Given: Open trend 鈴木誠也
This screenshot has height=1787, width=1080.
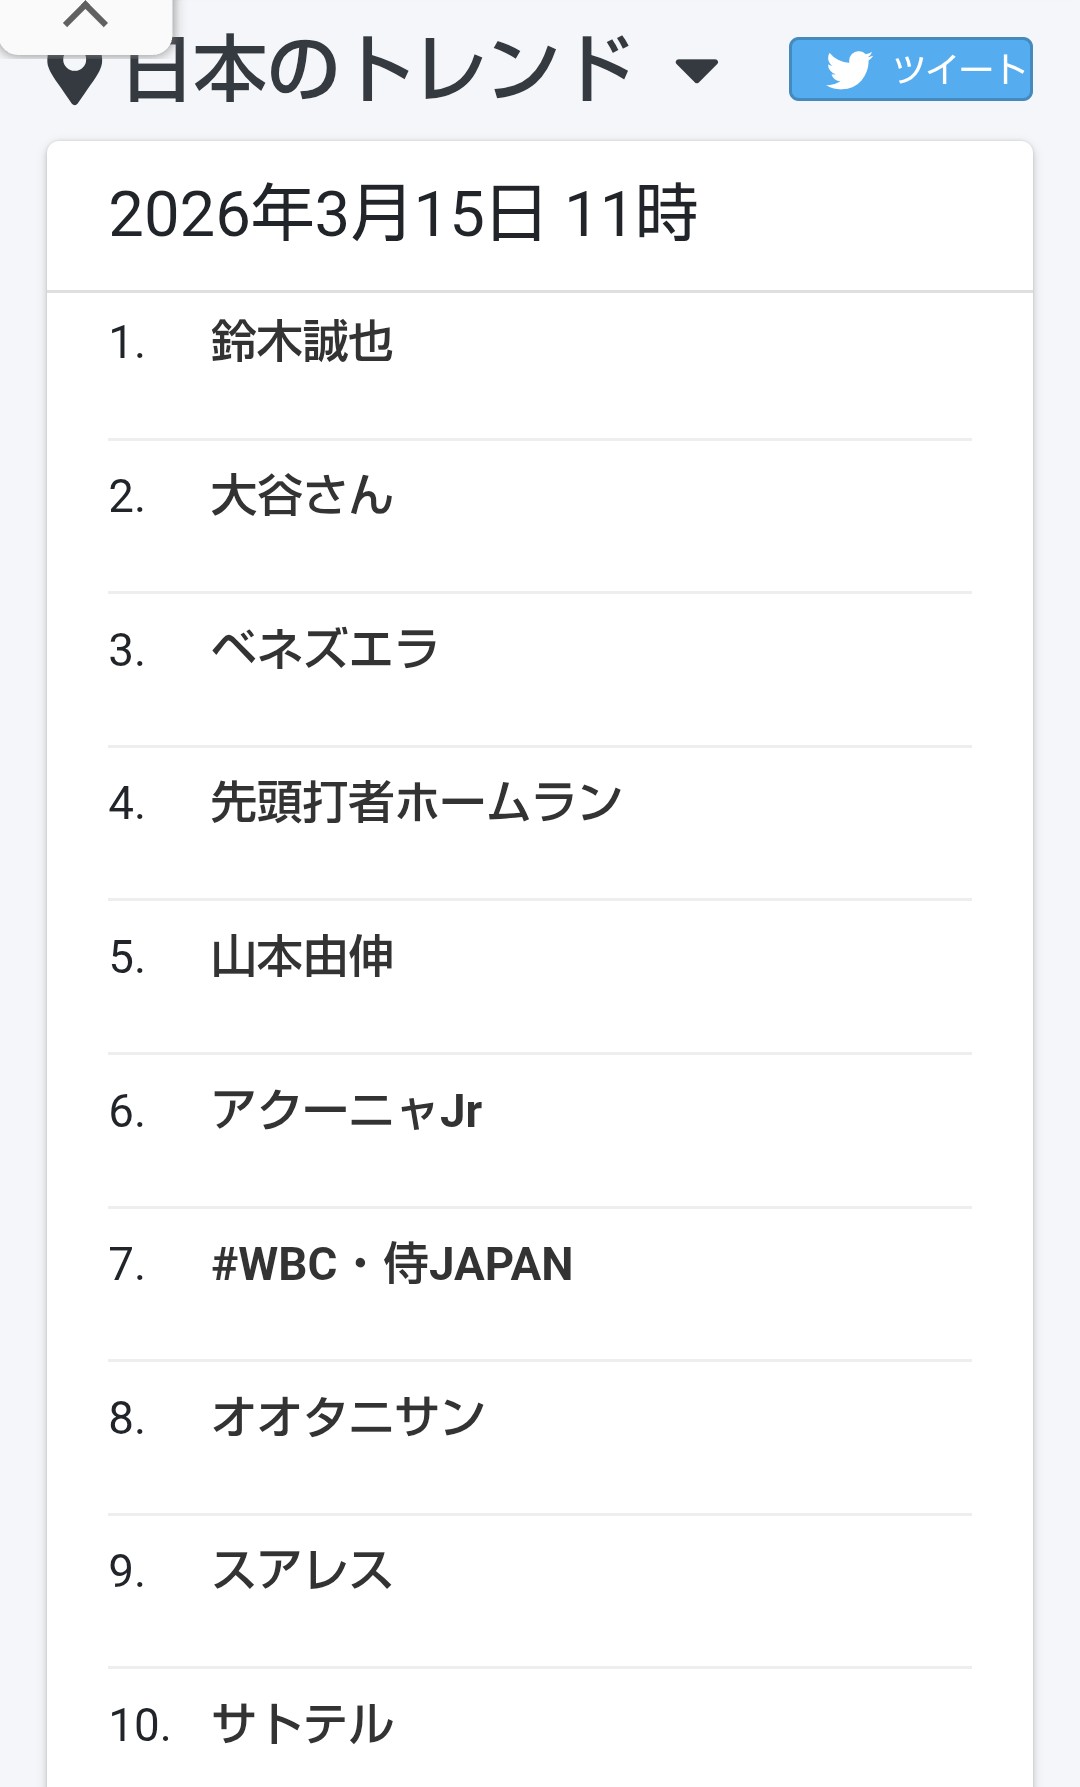Looking at the screenshot, I should pos(302,342).
